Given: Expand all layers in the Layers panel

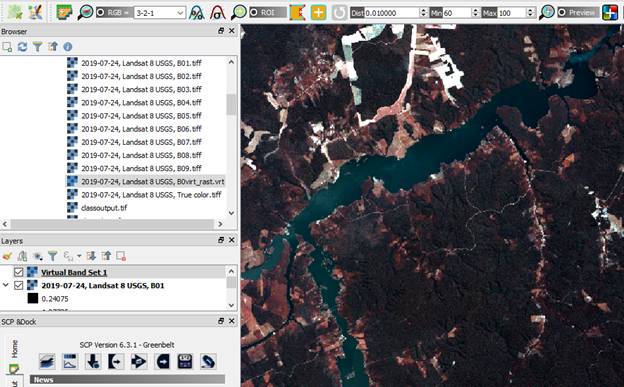Looking at the screenshot, I should [91, 256].
